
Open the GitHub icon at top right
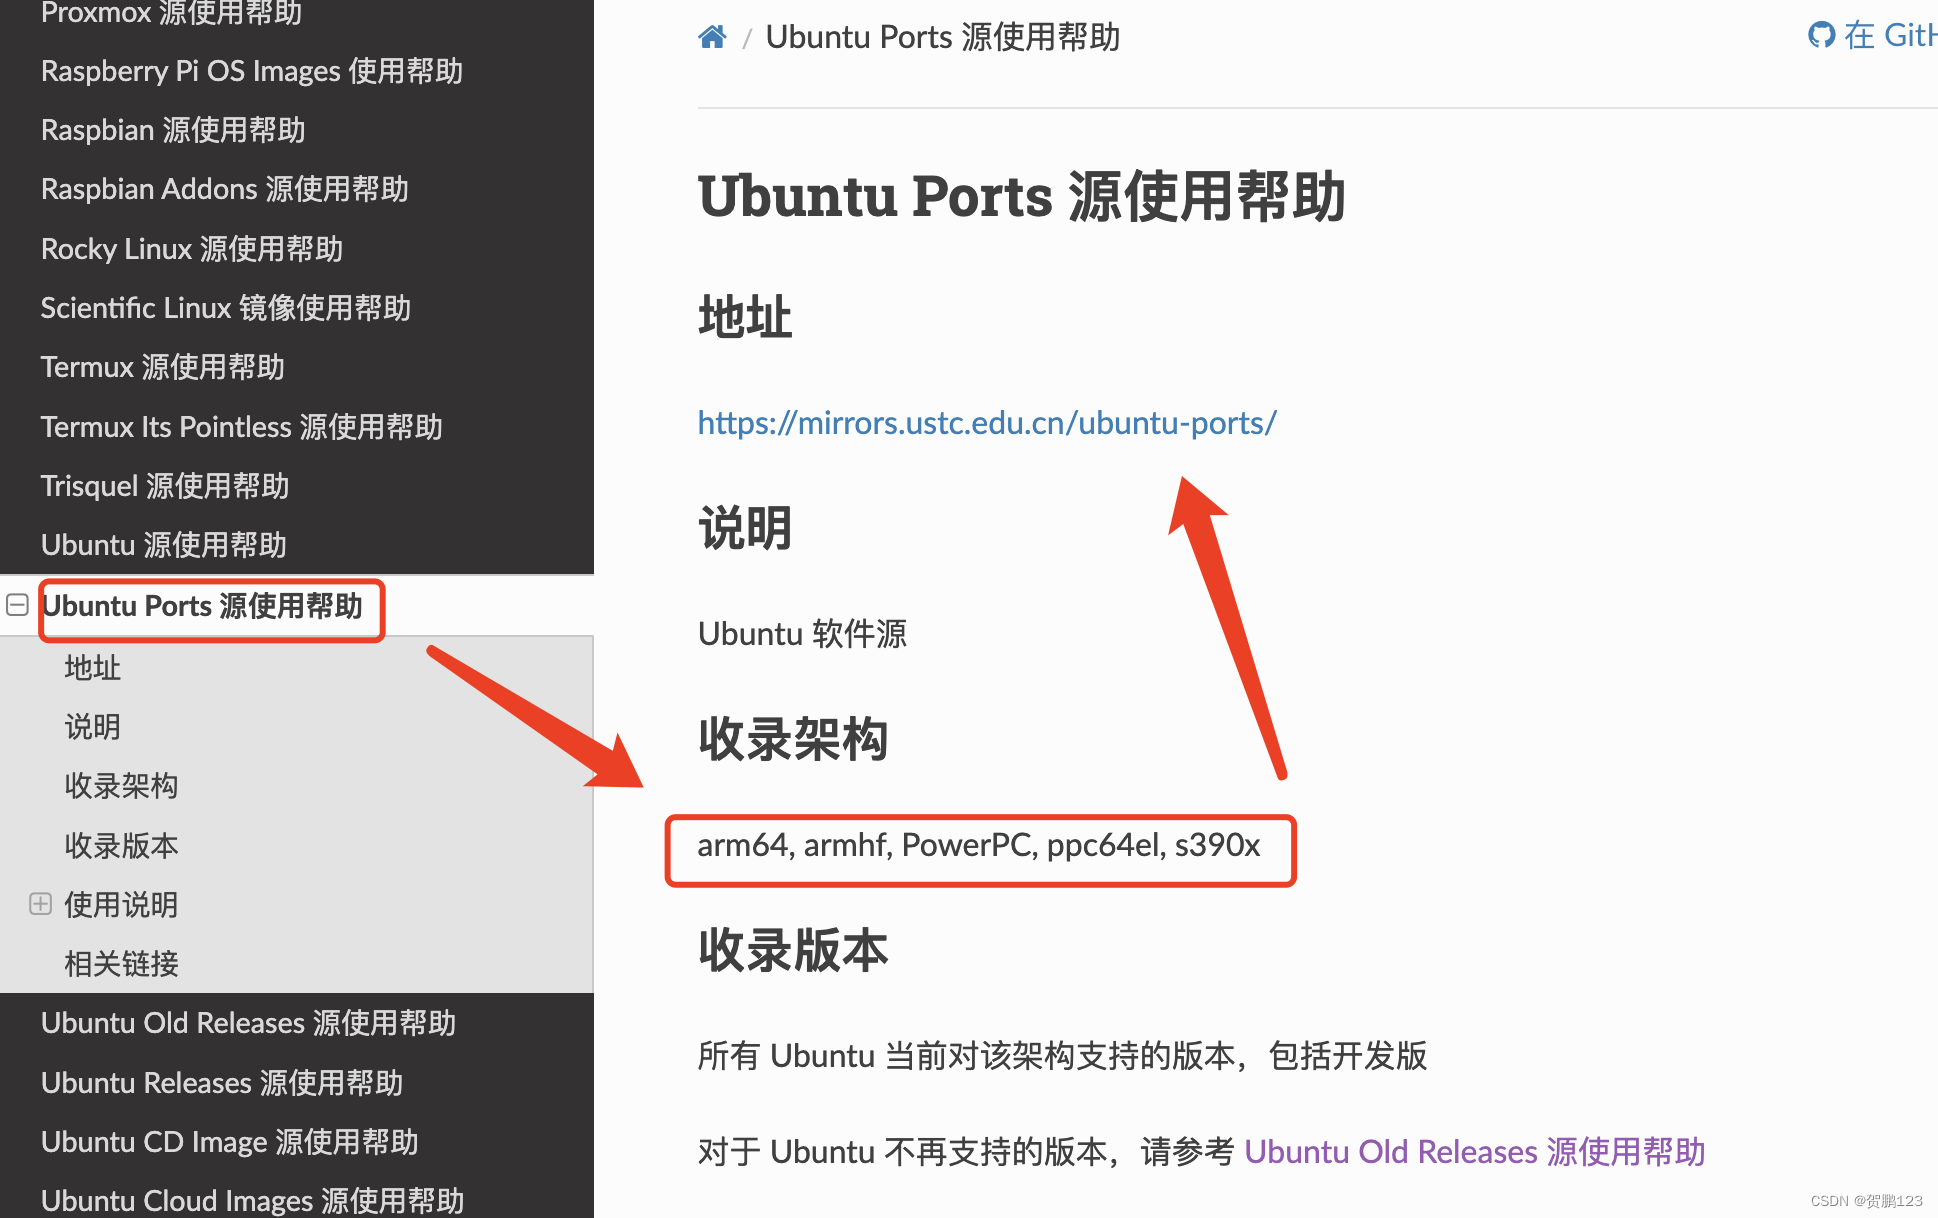click(x=1821, y=34)
